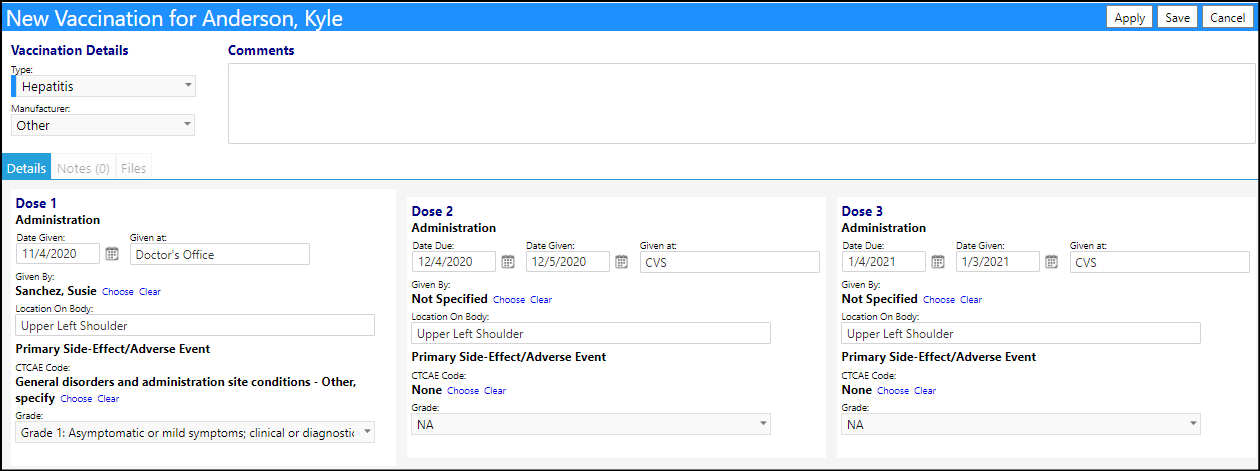Edit the Dose 3 Date Due field 1/4/2021
This screenshot has width=1260, height=471.
[884, 262]
